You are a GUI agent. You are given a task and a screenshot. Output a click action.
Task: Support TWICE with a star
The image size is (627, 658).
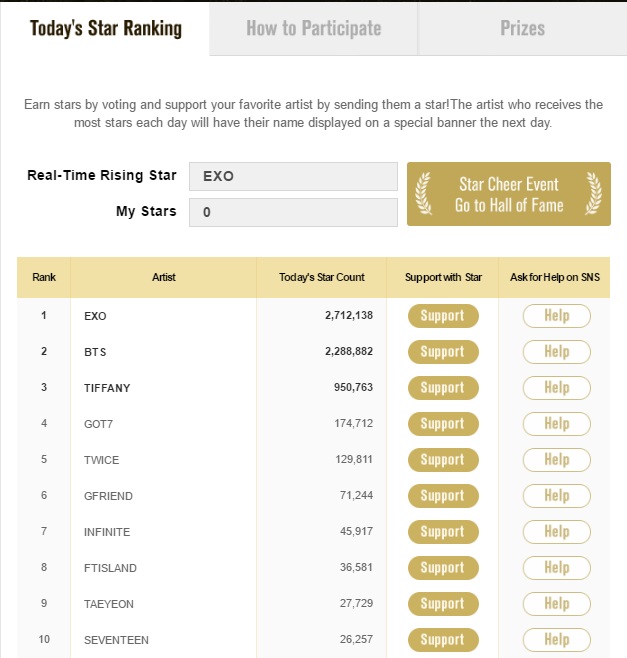tap(443, 460)
